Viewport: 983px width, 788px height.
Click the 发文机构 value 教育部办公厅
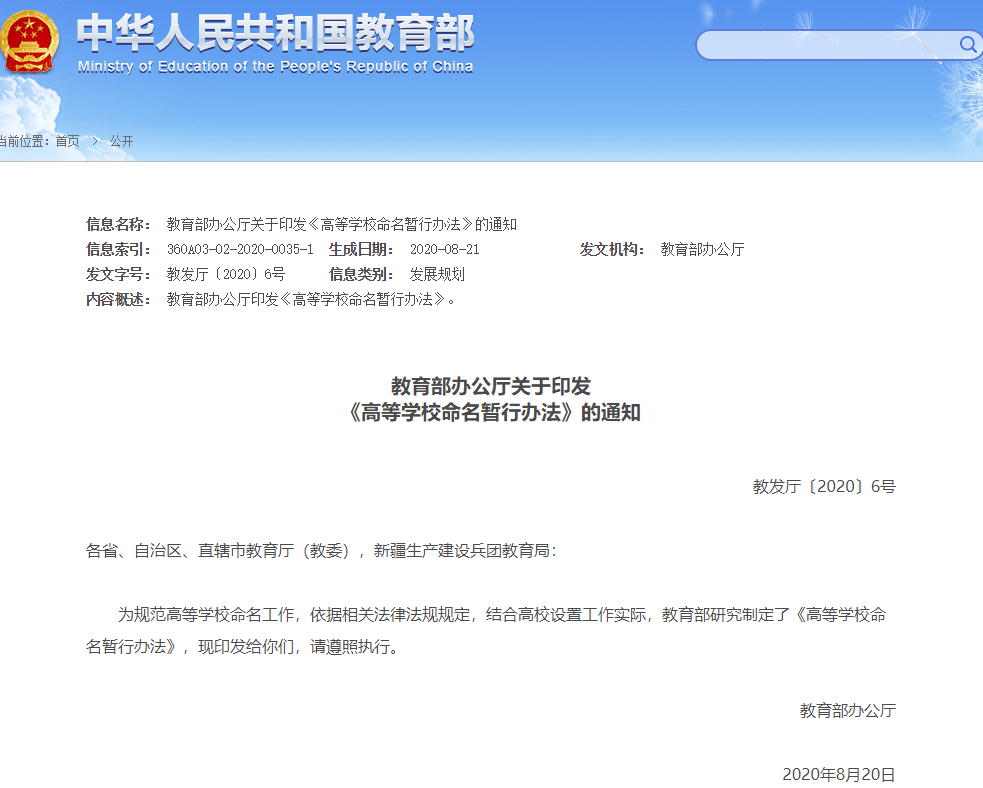[x=700, y=250]
